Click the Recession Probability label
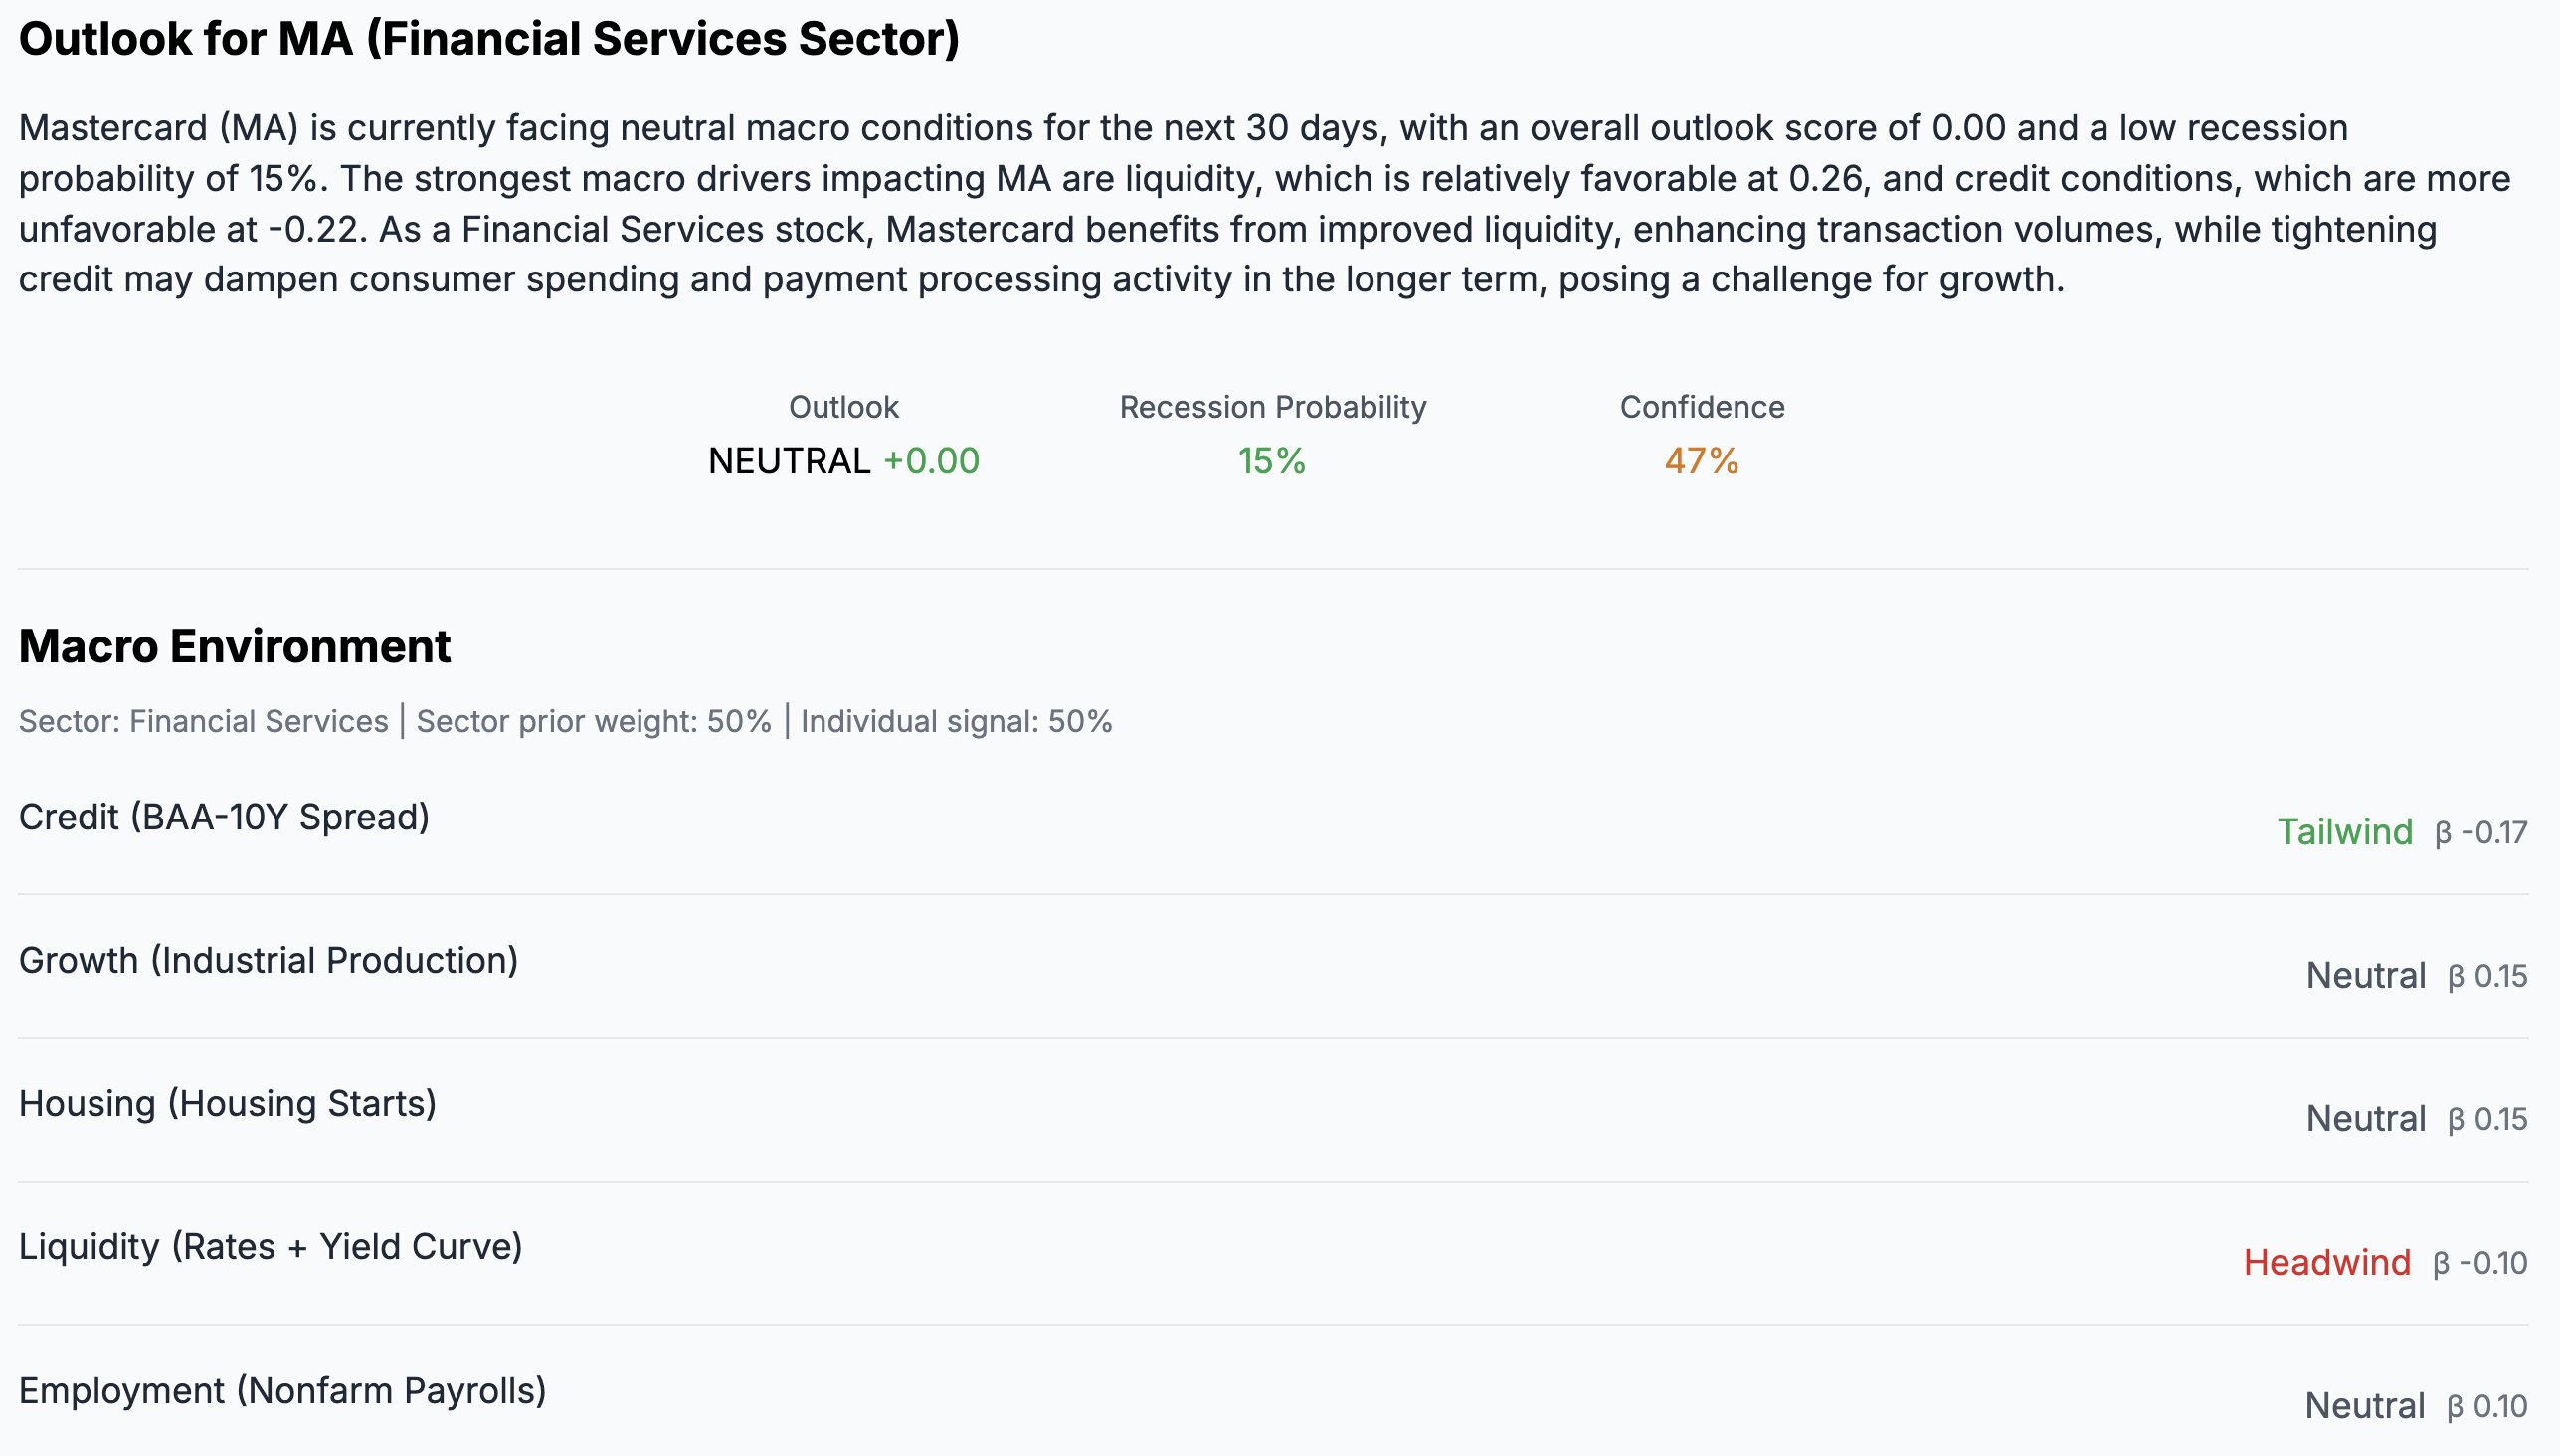 (1272, 407)
